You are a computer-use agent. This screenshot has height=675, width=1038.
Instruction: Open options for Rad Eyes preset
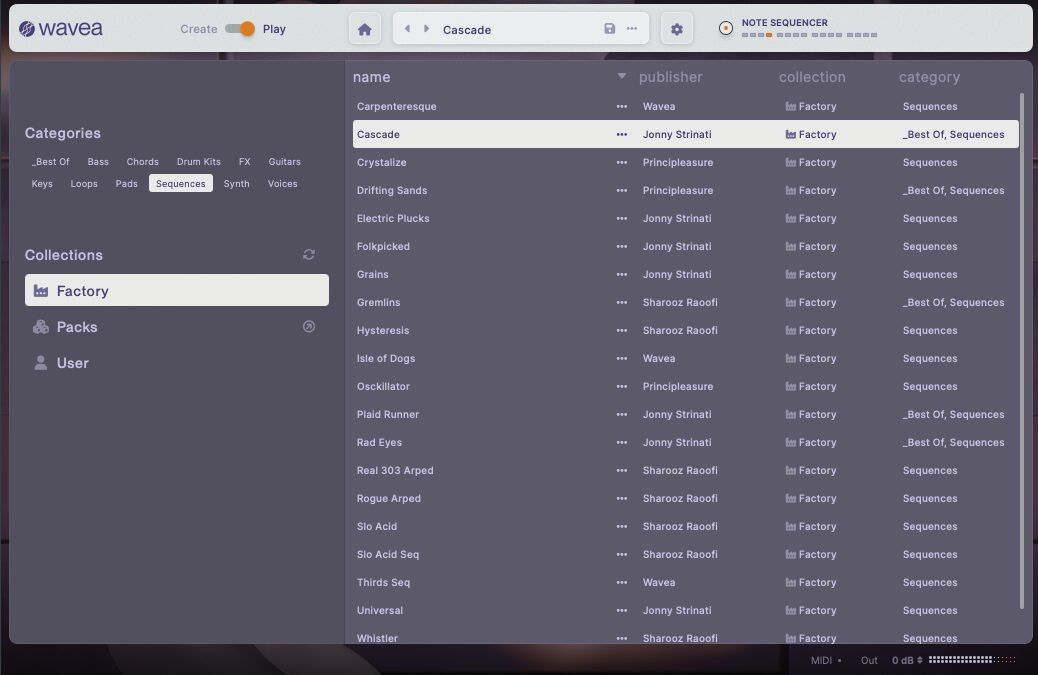[622, 443]
